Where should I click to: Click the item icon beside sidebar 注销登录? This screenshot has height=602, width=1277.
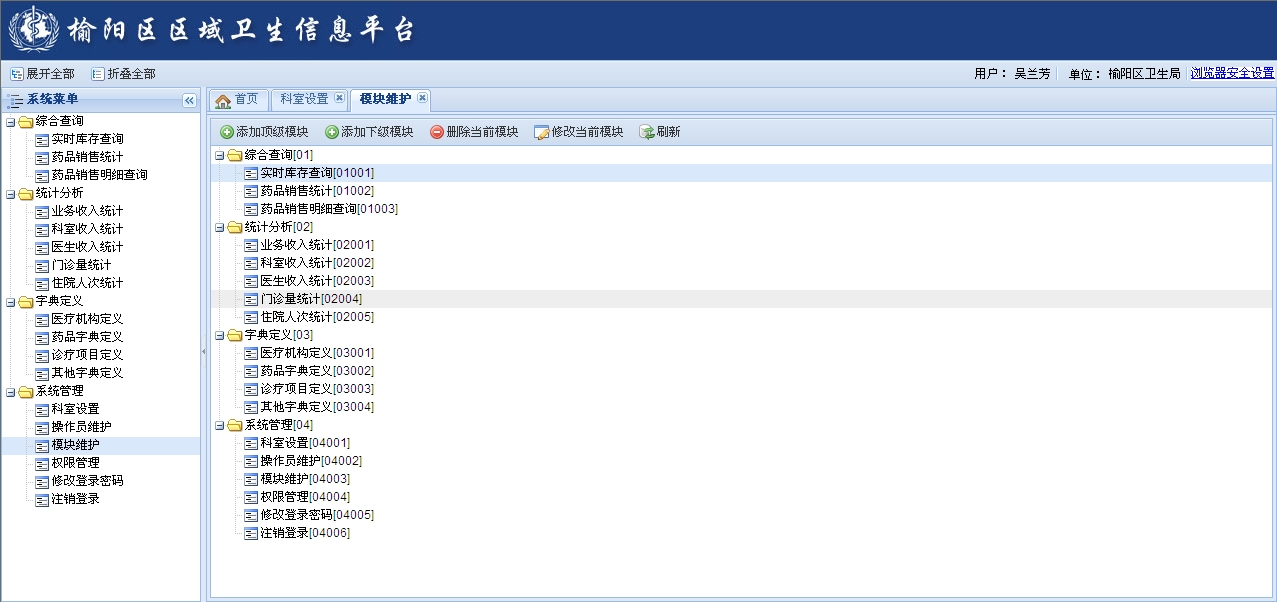[41, 499]
